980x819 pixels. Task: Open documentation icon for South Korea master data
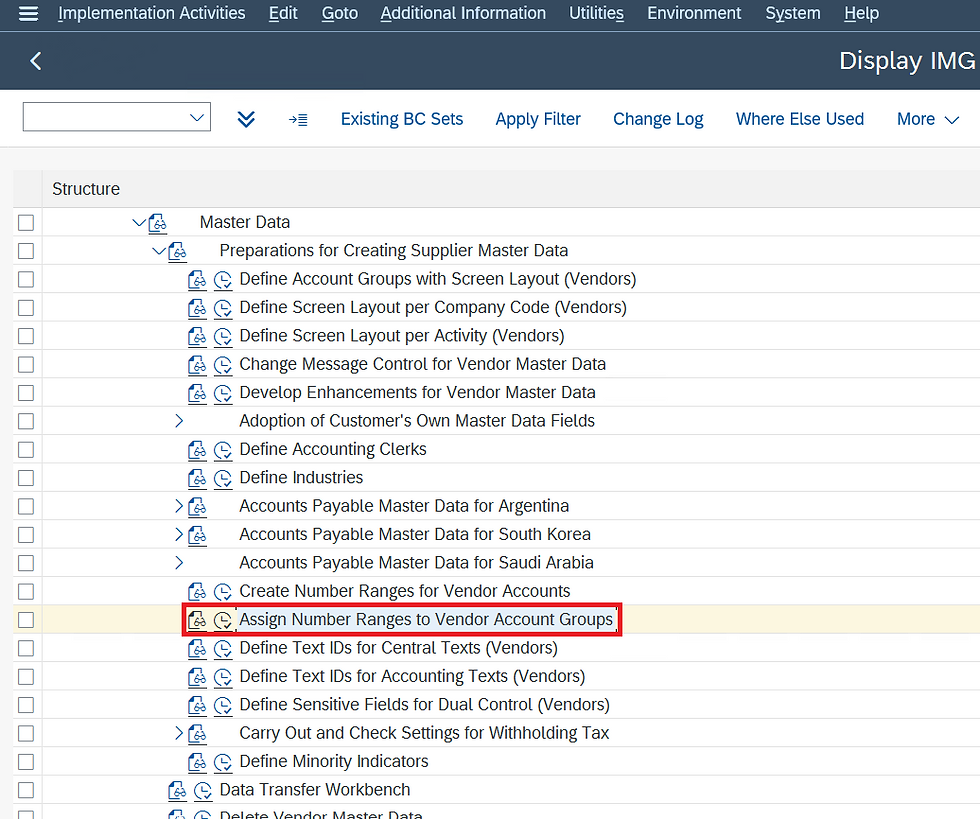click(197, 535)
